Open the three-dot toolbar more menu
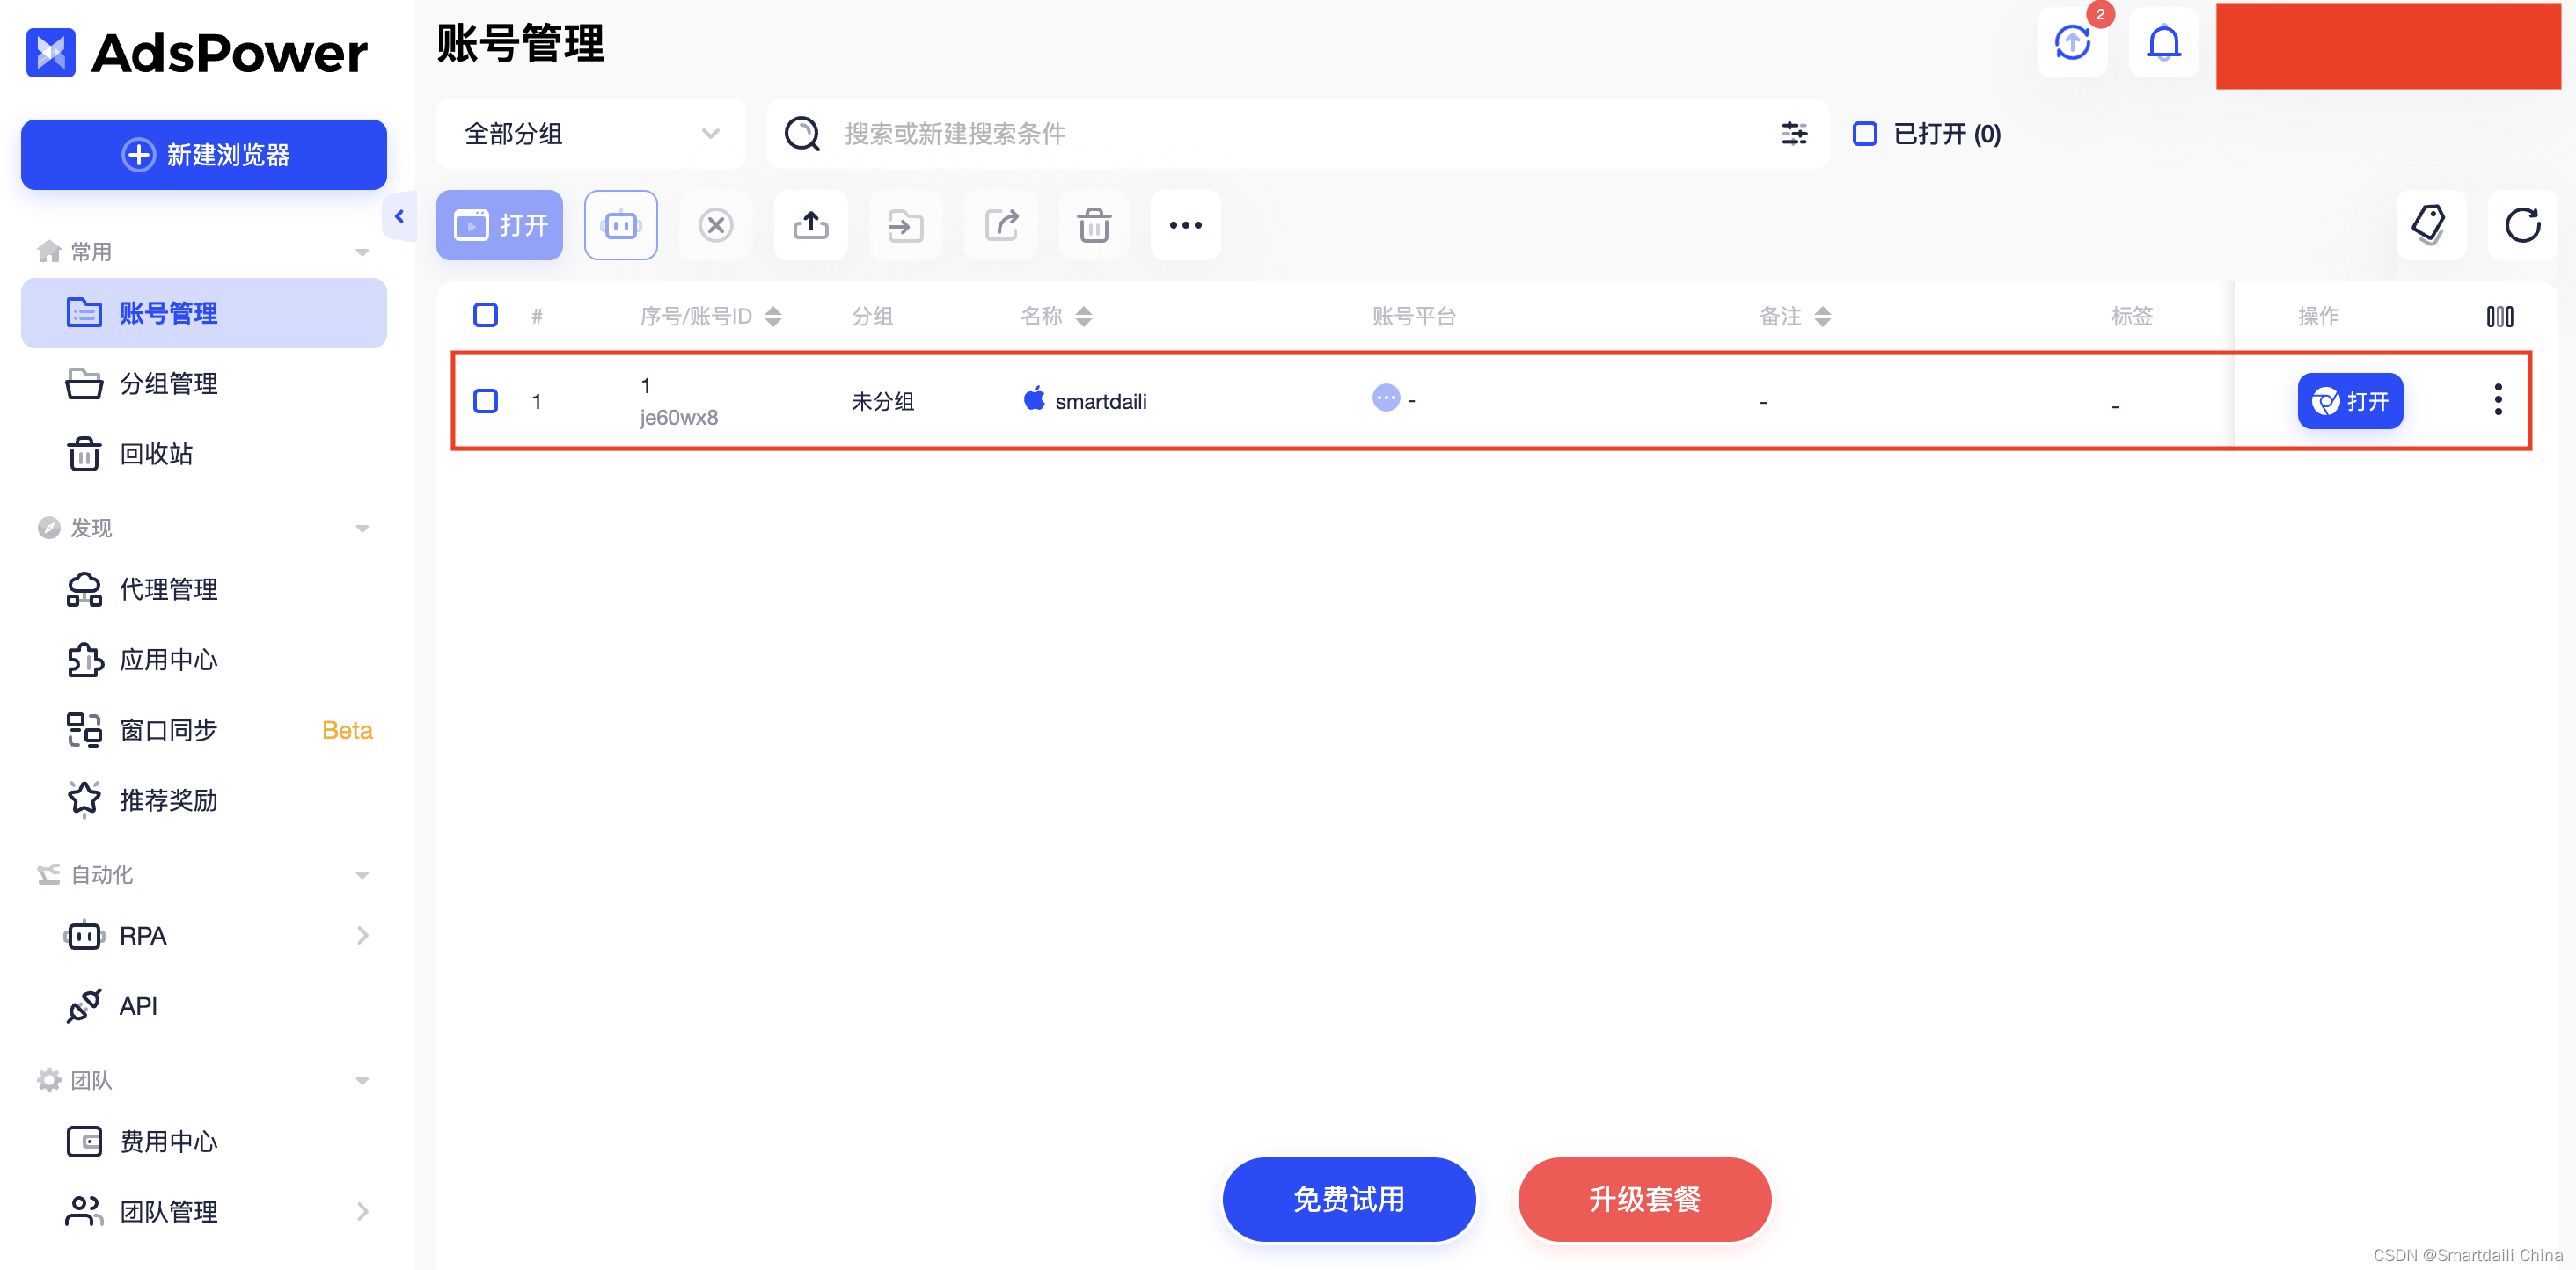Viewport: 2576px width, 1270px height. point(1185,225)
